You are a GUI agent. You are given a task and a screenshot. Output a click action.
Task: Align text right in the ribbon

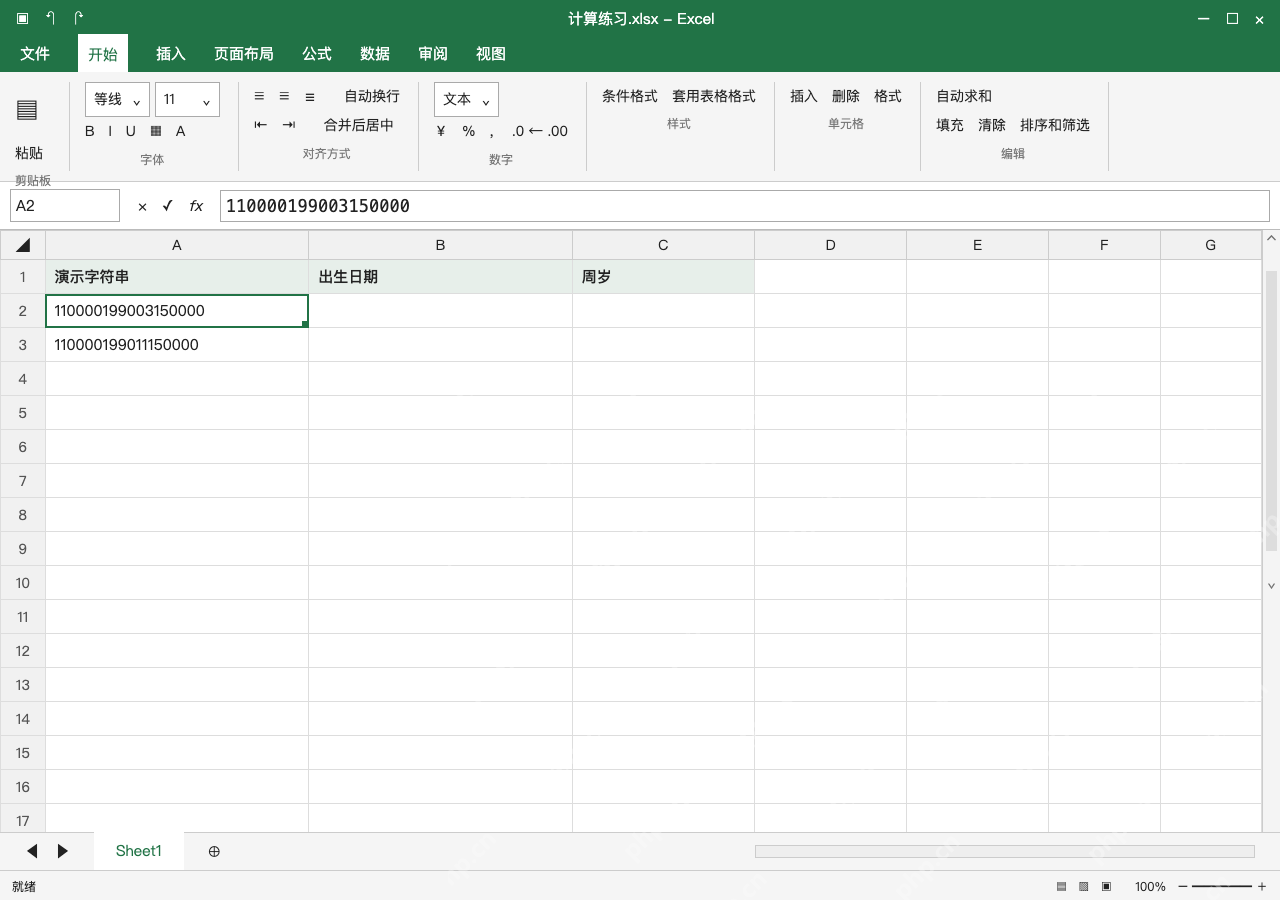pos(310,96)
